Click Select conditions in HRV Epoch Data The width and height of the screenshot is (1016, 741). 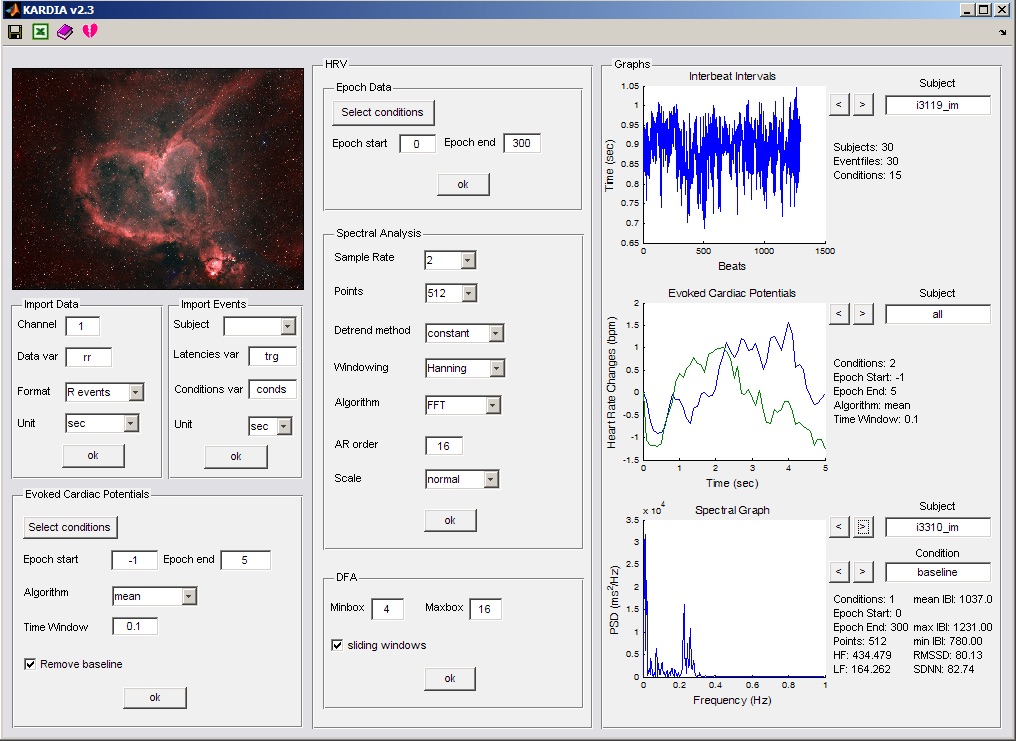tap(382, 112)
